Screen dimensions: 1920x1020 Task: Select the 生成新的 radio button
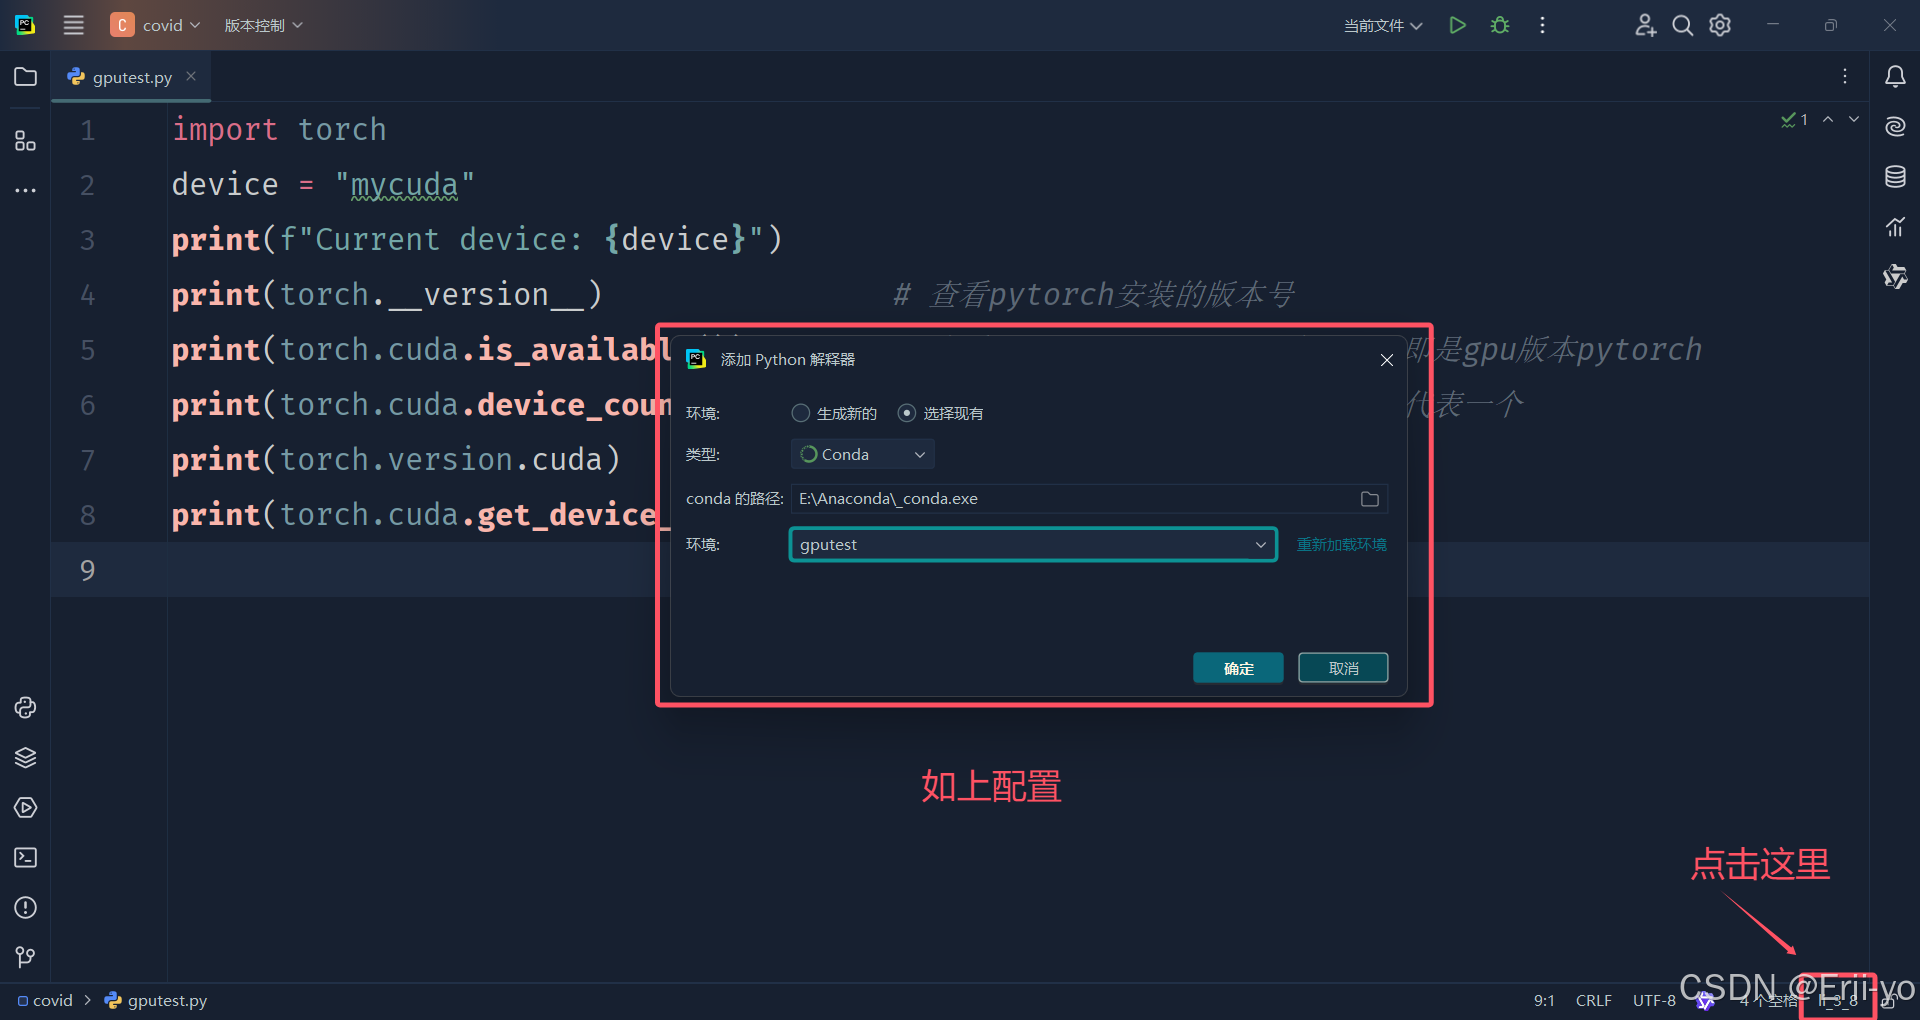[x=800, y=412]
